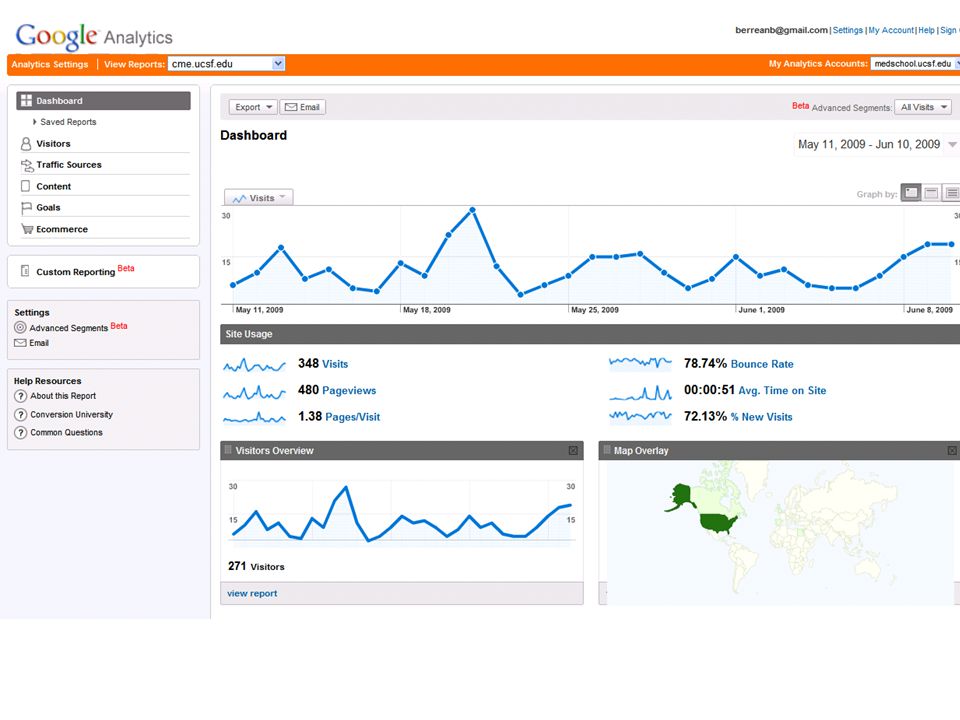Open the Visitors sidebar section

click(53, 143)
